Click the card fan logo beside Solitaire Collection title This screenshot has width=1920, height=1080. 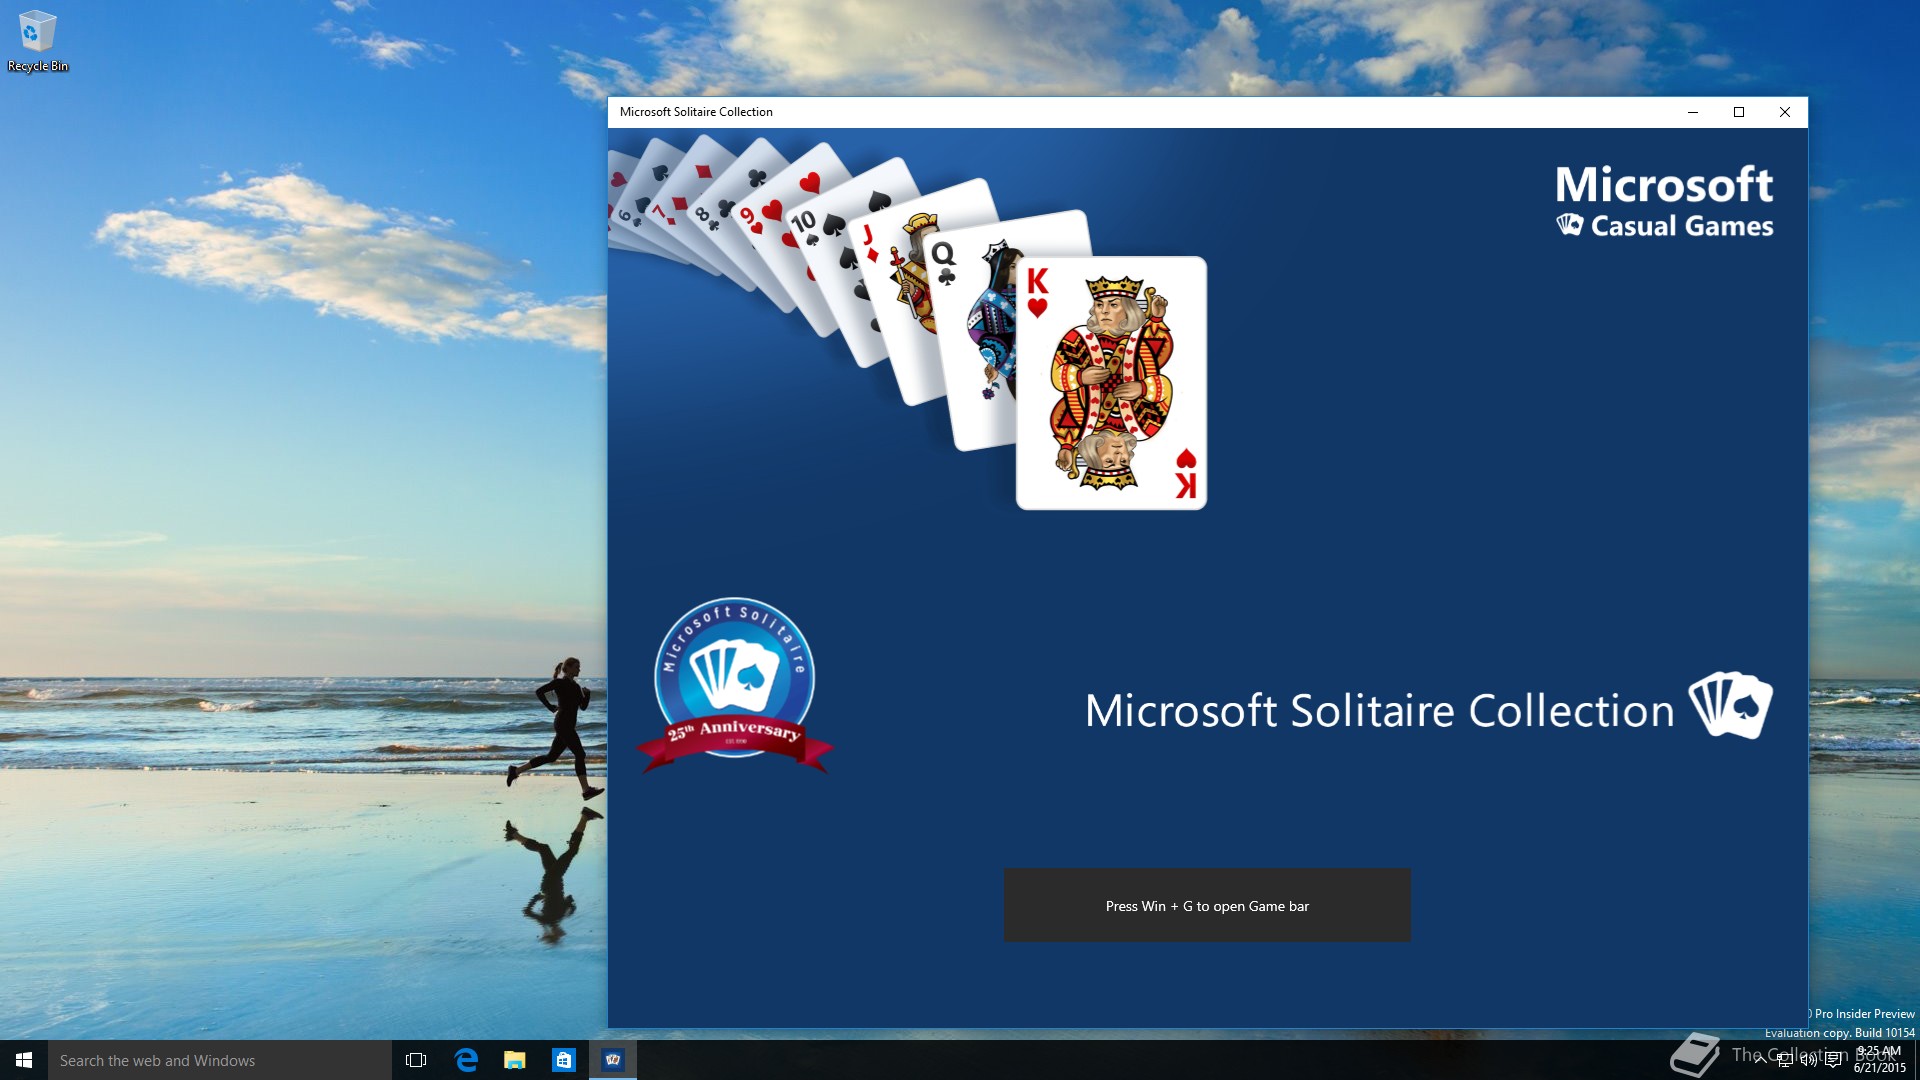point(1730,705)
